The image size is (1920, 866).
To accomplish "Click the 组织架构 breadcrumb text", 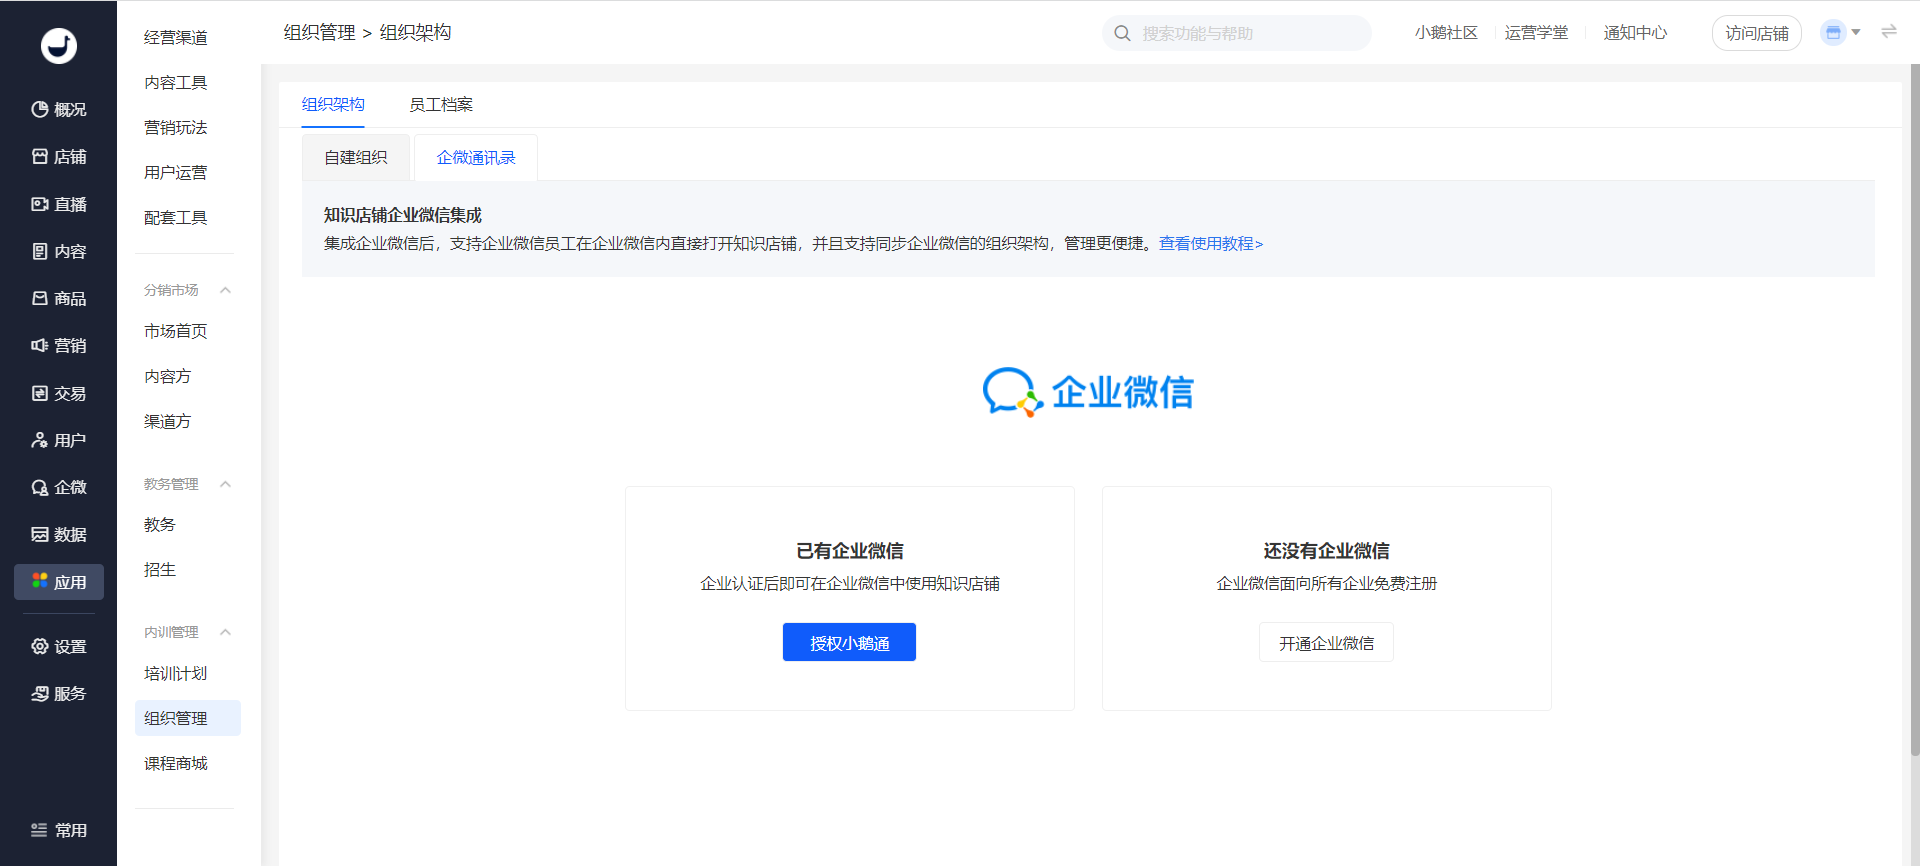I will click(416, 32).
